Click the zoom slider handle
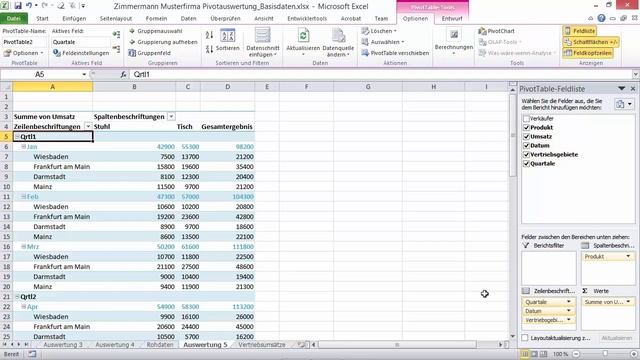The width and height of the screenshot is (640, 360). coord(605,354)
